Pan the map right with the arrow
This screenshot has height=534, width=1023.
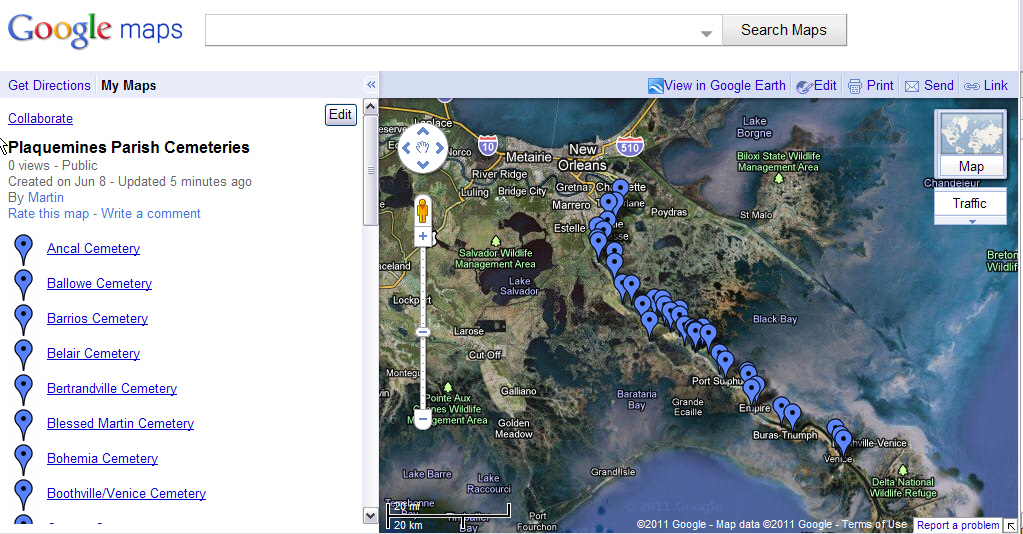tap(440, 148)
